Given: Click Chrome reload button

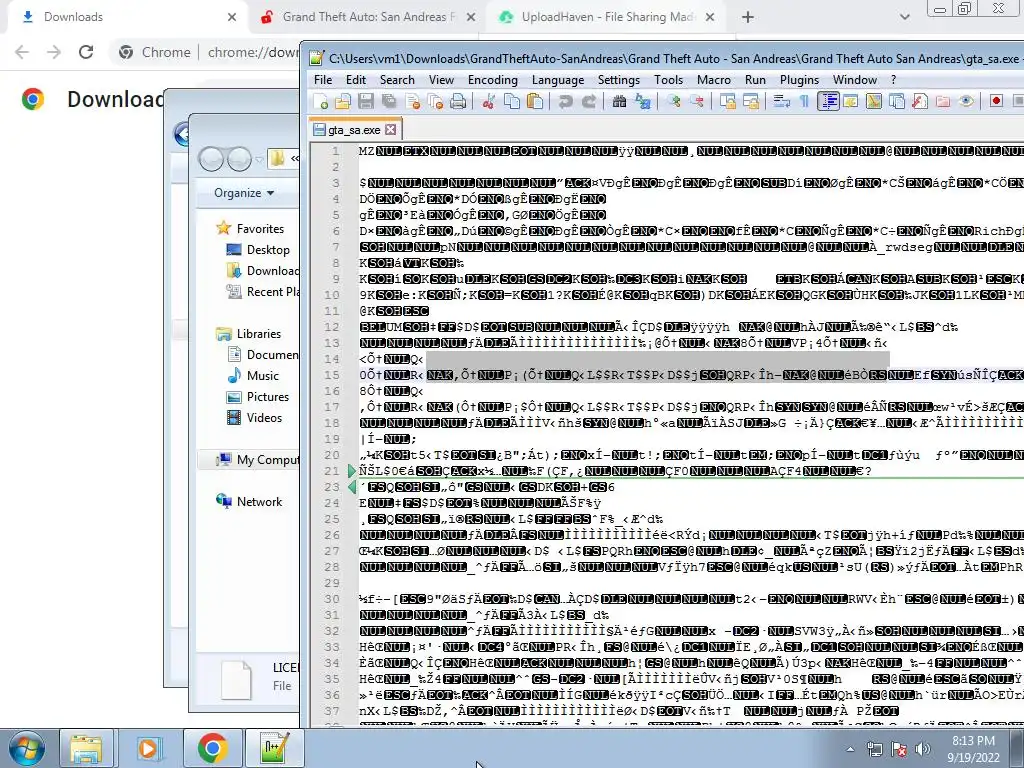Looking at the screenshot, I should [86, 52].
